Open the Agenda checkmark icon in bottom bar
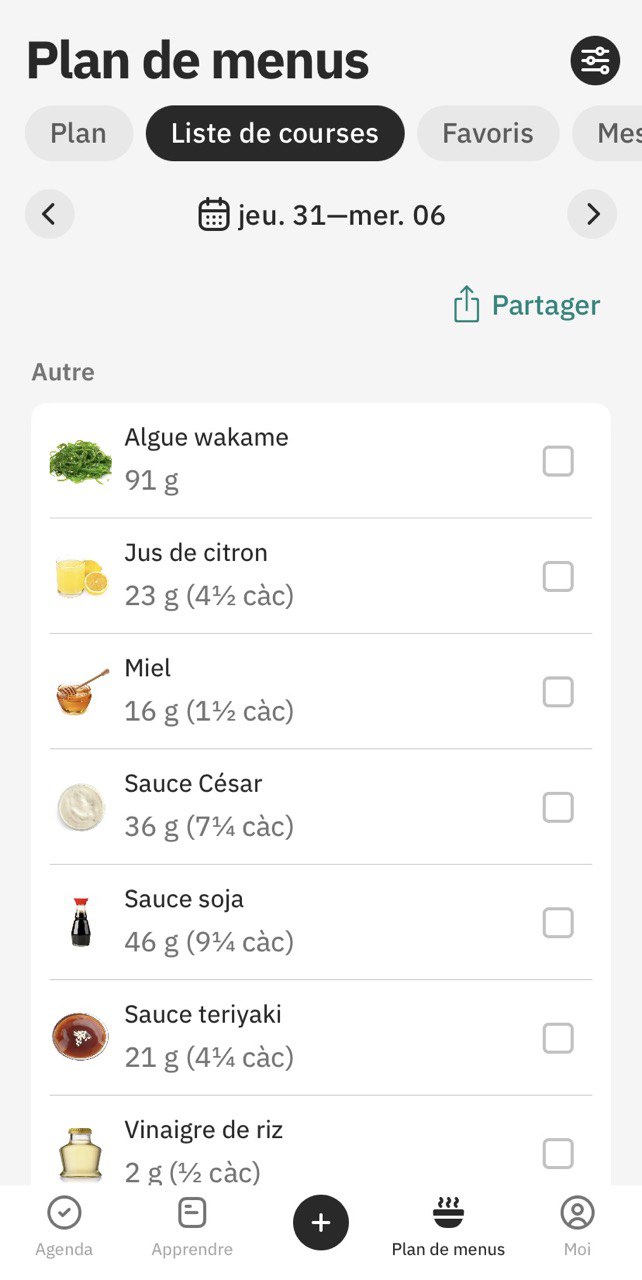 (x=64, y=1212)
